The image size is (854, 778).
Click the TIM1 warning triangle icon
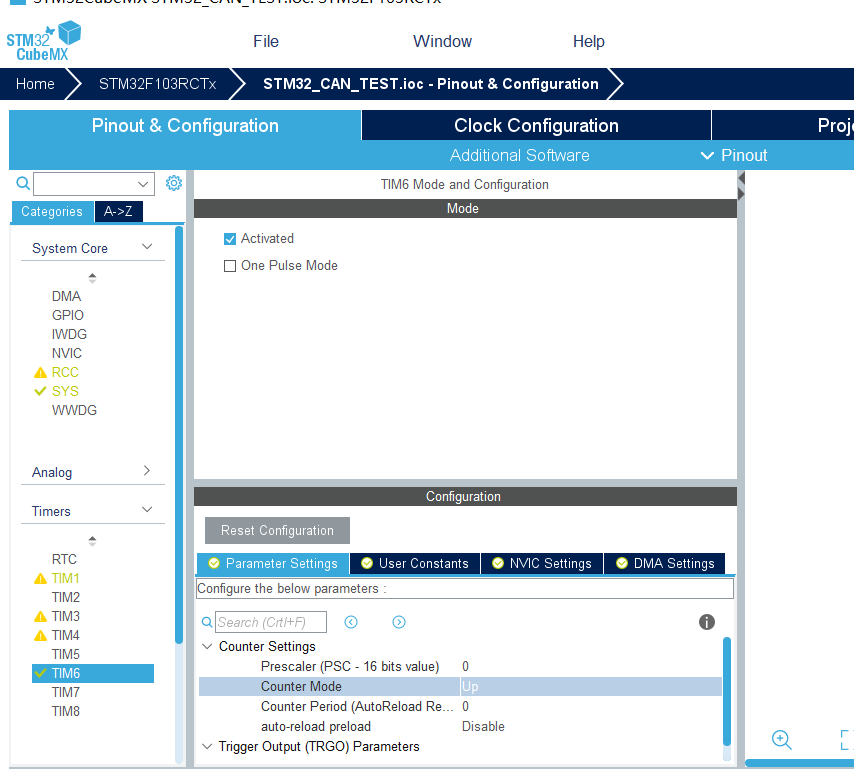click(x=40, y=579)
